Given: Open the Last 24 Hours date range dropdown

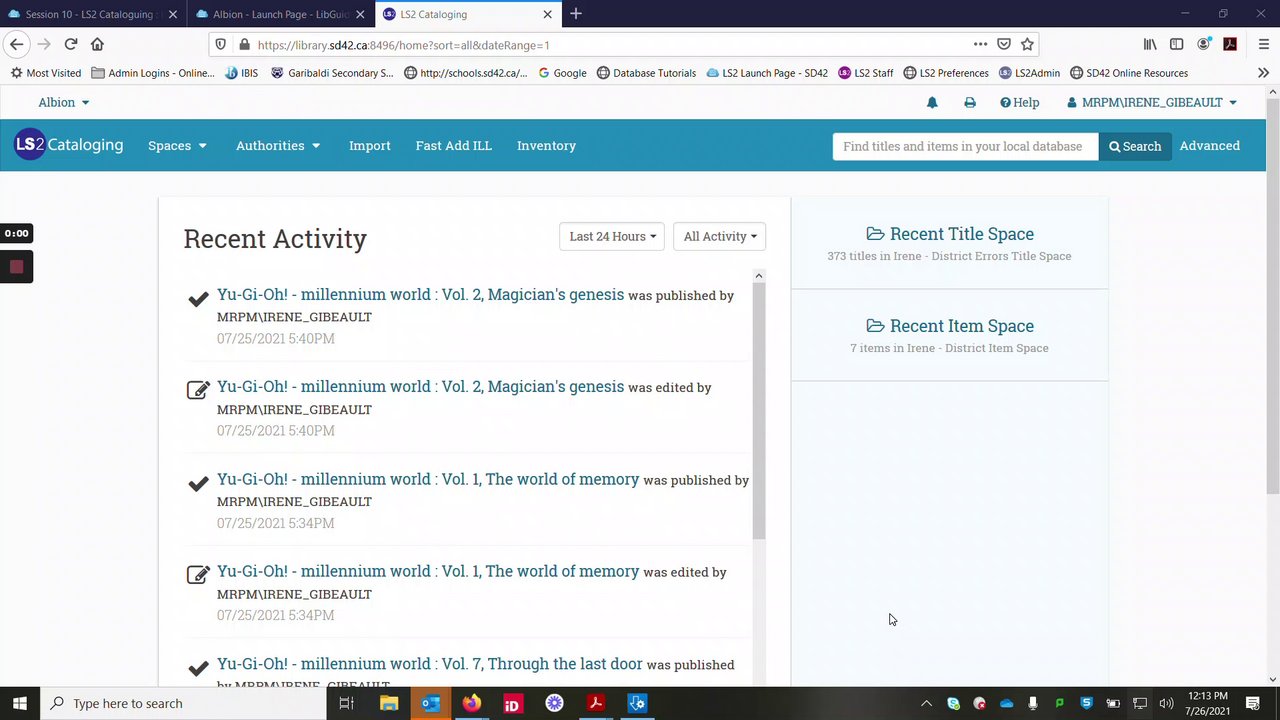Looking at the screenshot, I should (x=612, y=237).
